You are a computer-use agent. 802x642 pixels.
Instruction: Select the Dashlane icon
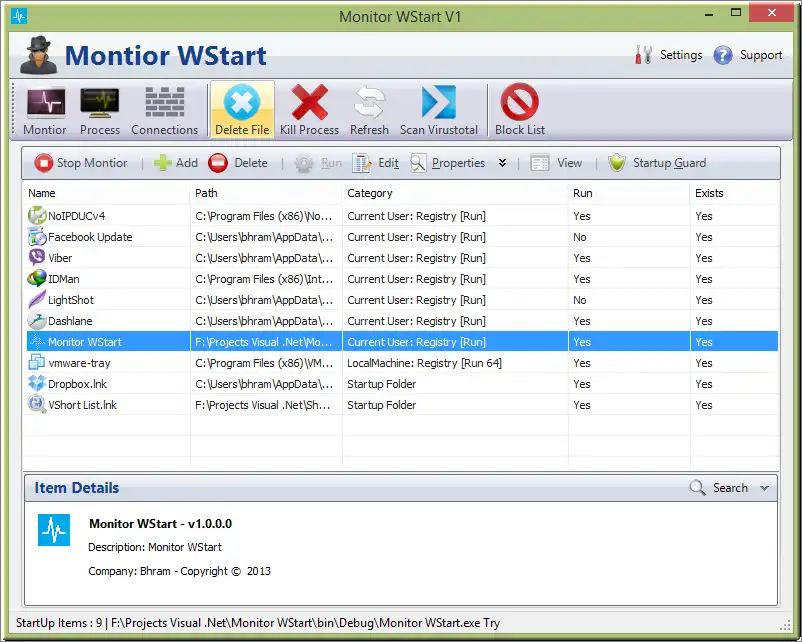[x=37, y=321]
